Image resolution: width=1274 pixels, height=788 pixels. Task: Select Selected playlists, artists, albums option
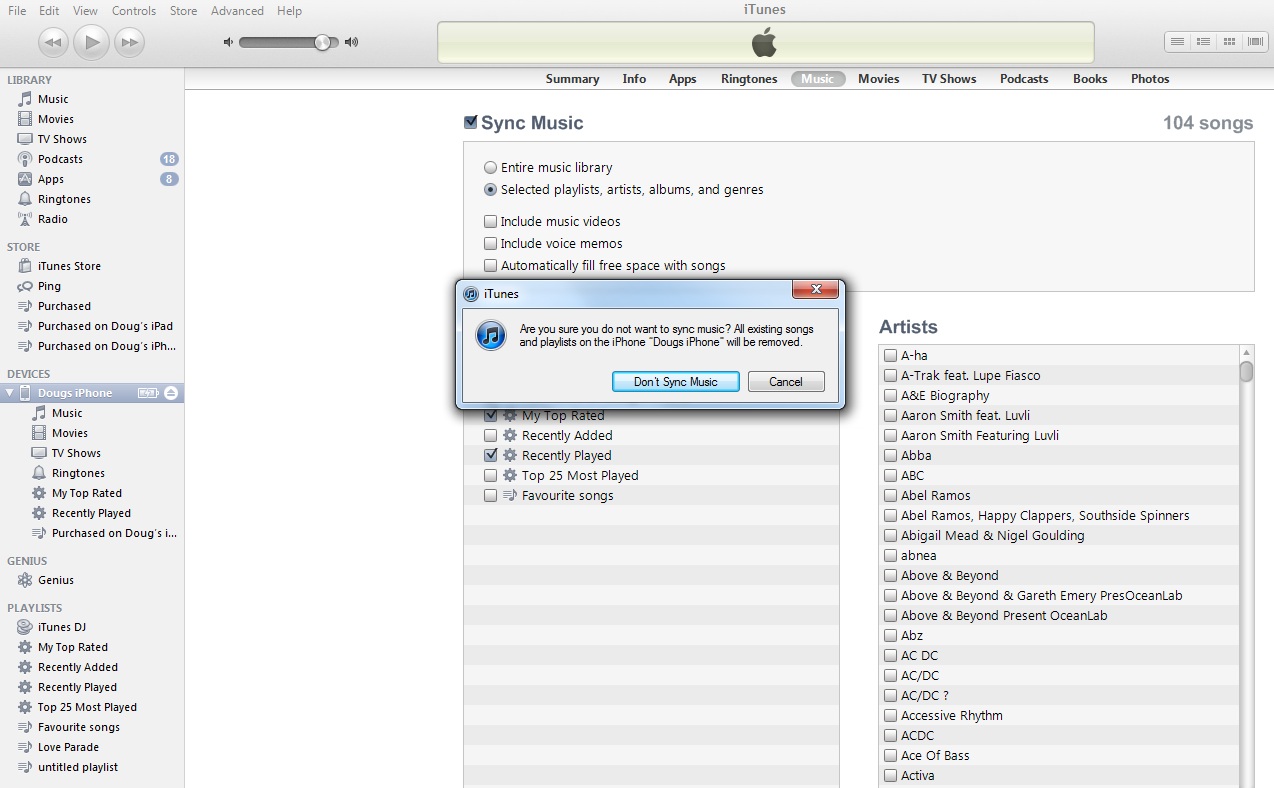[490, 190]
